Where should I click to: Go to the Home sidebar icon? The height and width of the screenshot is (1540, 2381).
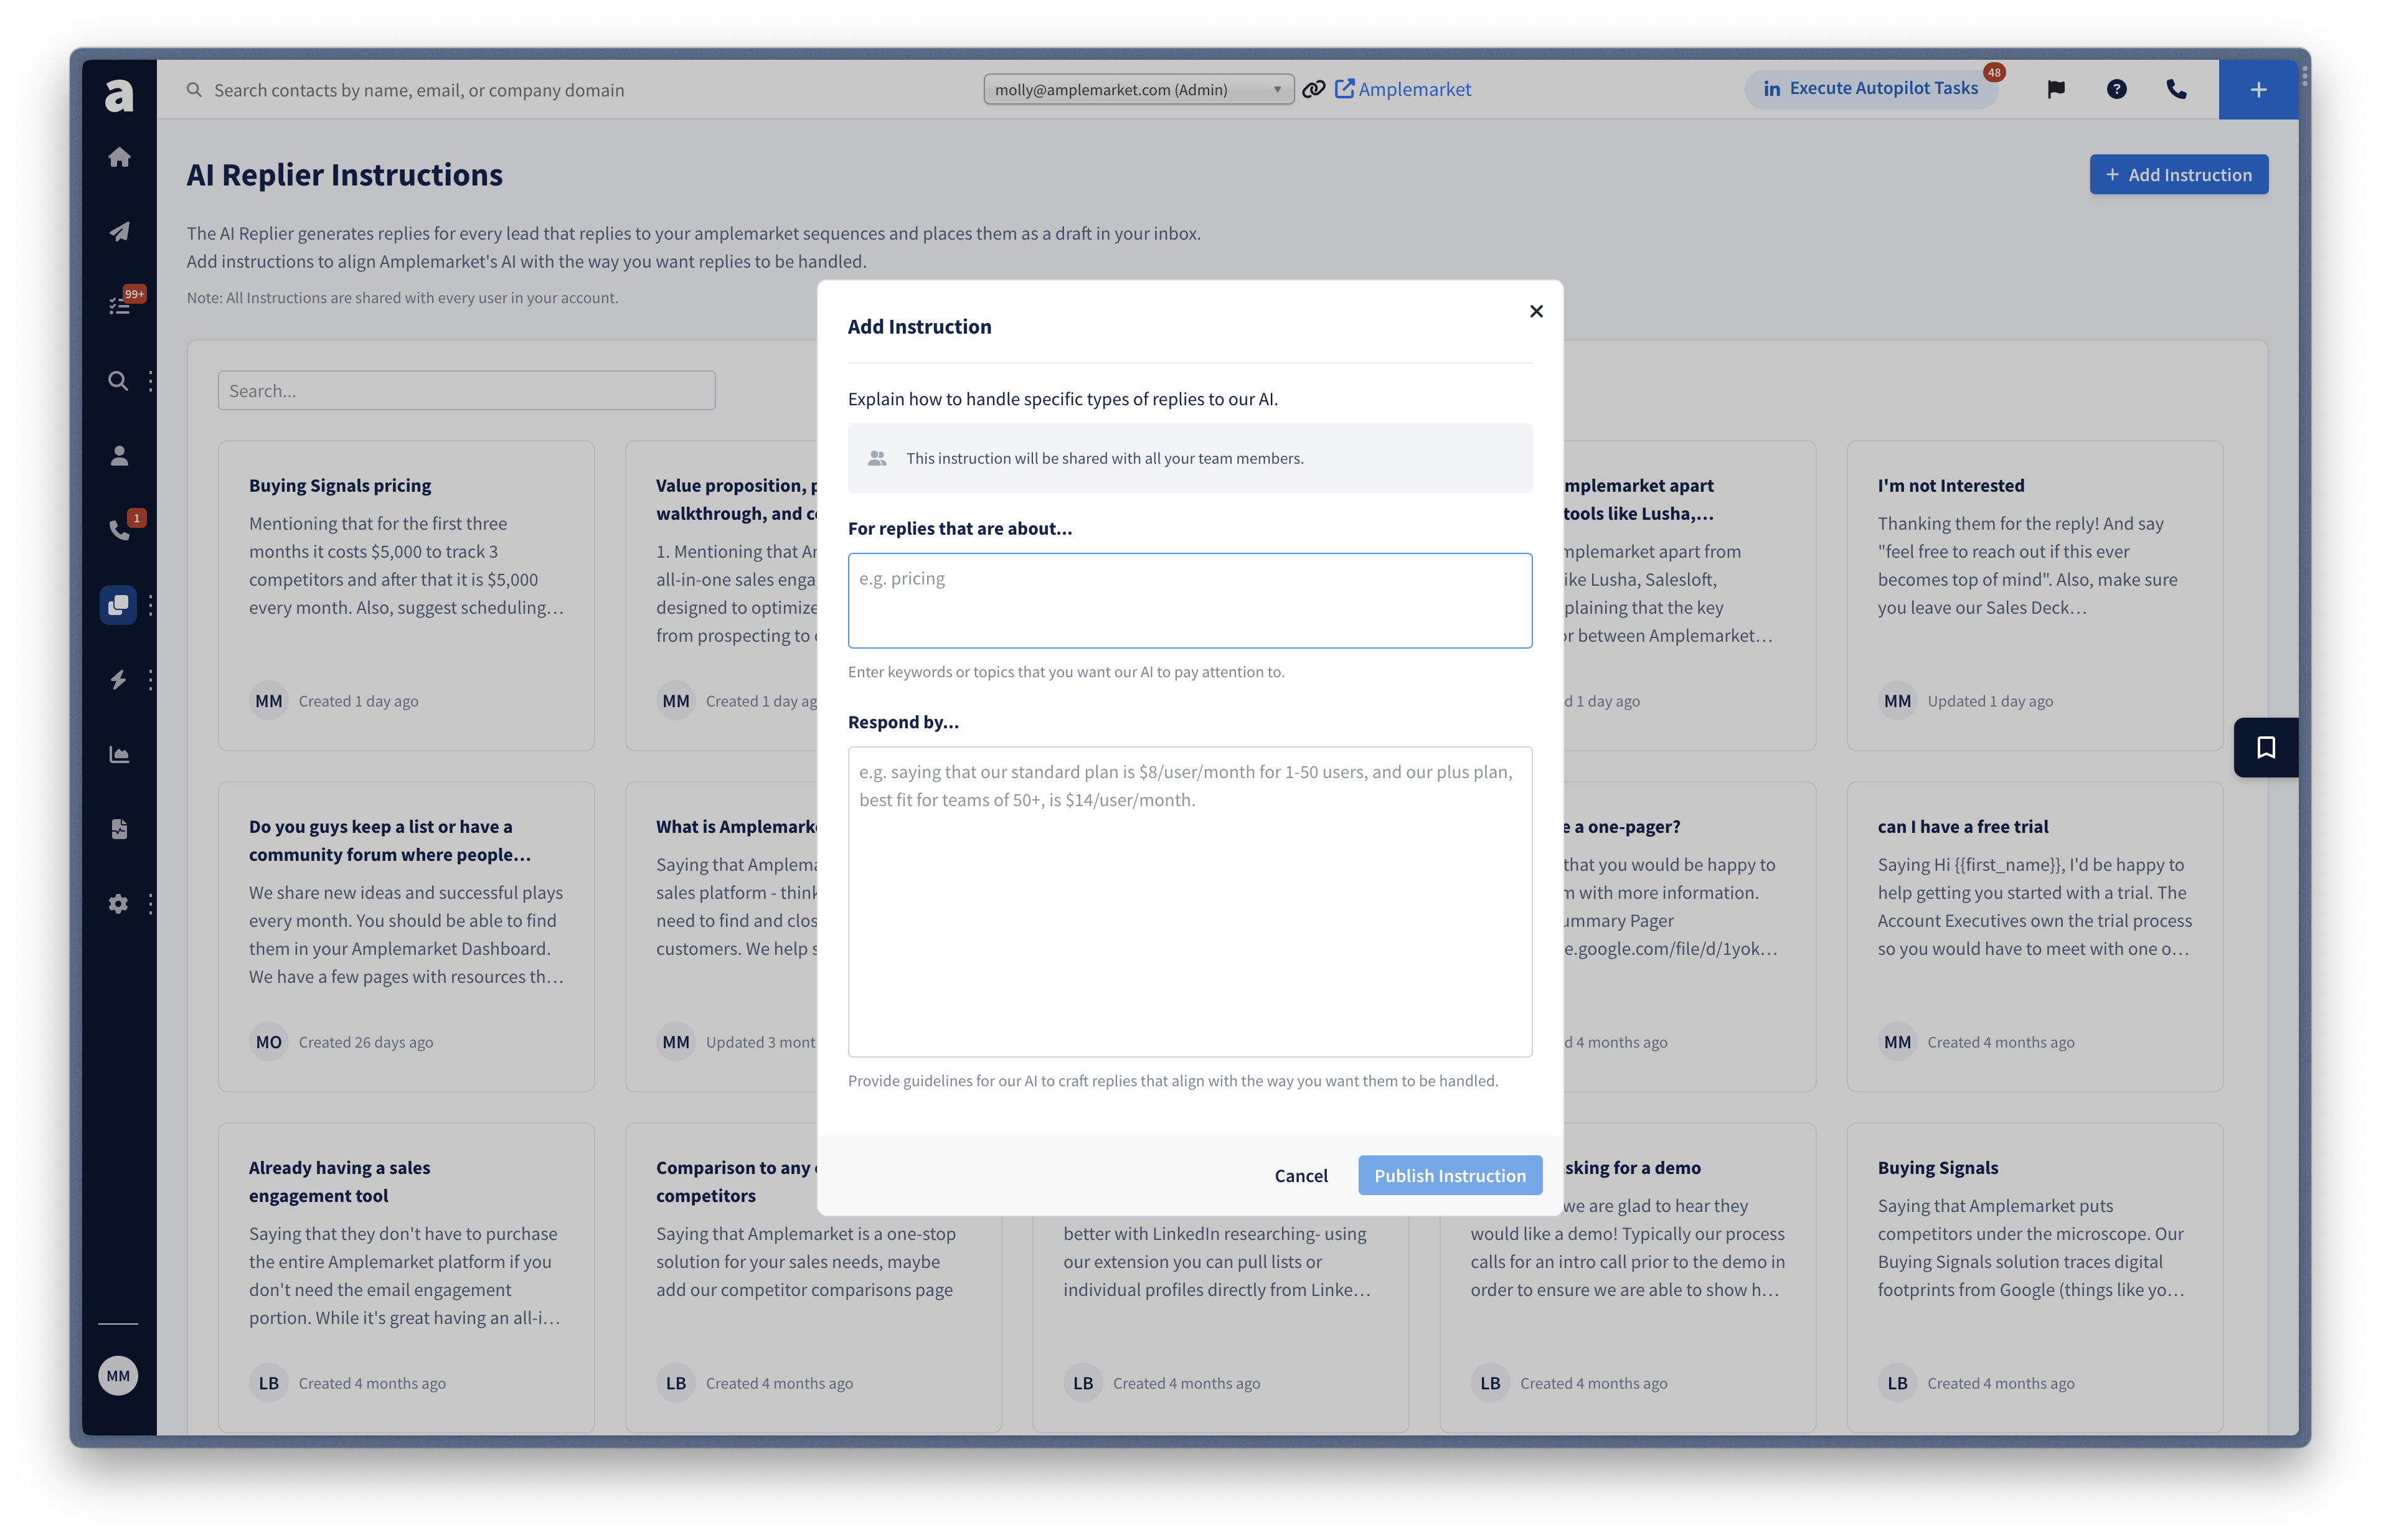(119, 157)
